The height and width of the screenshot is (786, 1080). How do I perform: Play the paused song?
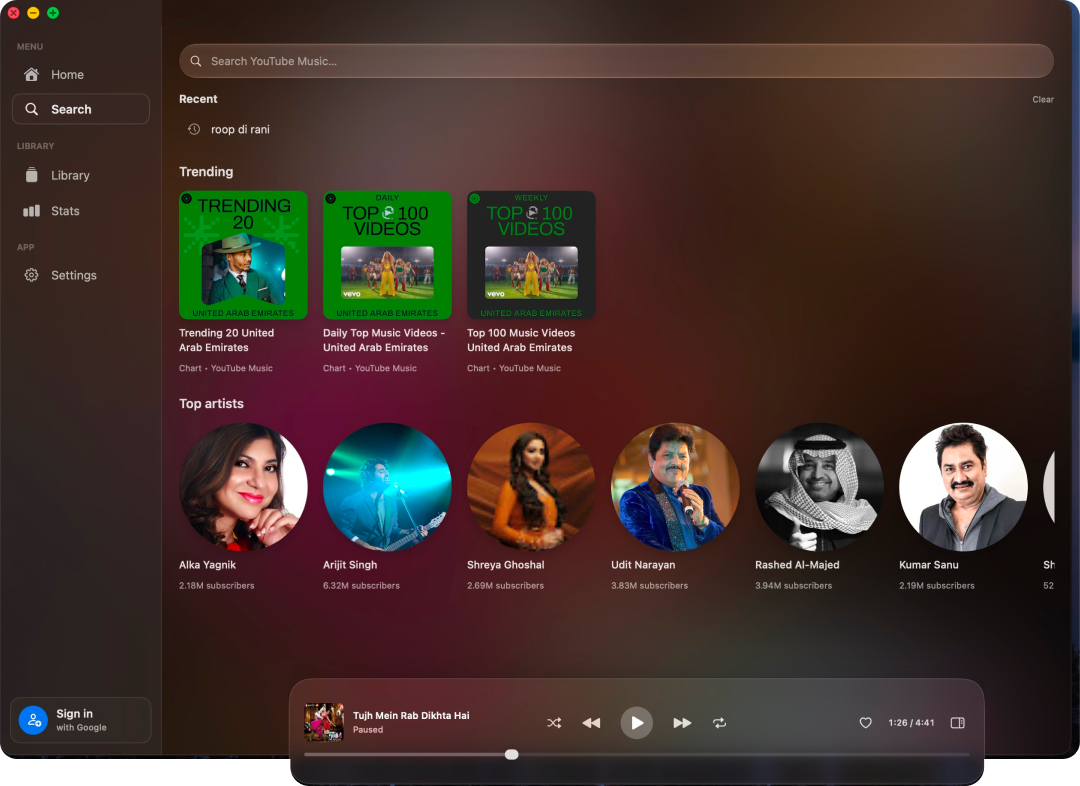[636, 723]
